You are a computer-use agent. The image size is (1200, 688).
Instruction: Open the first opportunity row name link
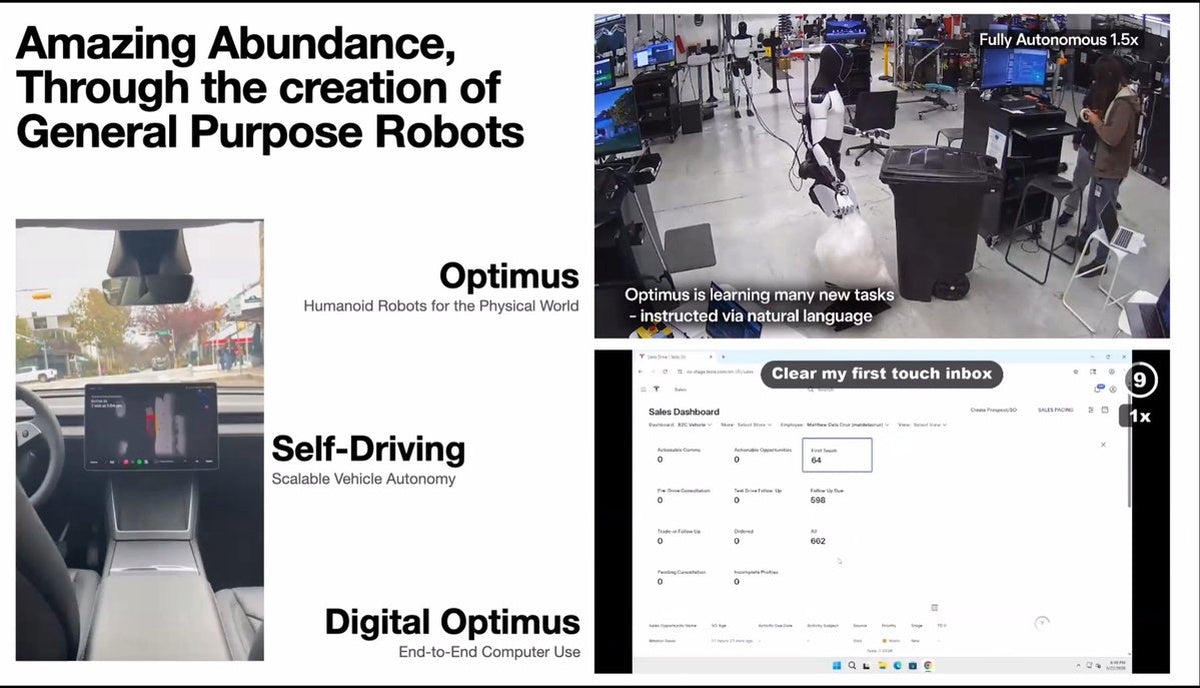[662, 641]
